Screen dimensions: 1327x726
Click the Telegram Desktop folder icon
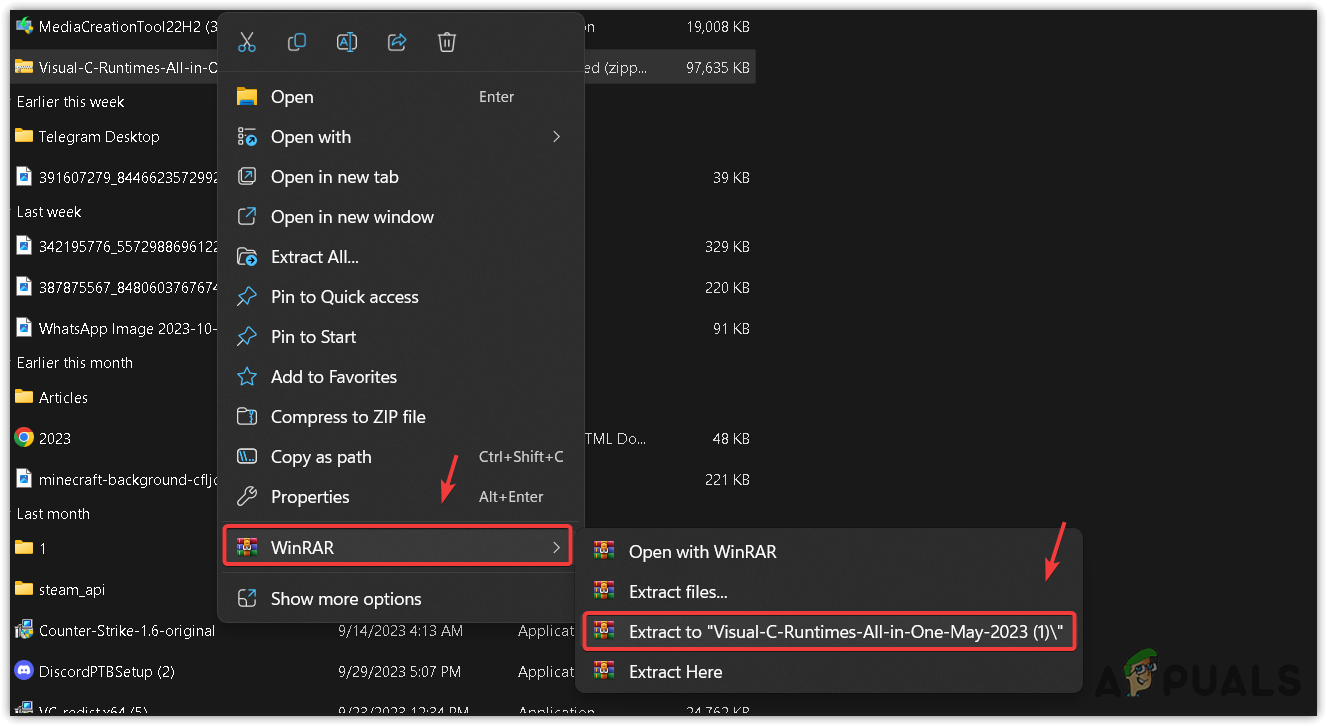coord(24,136)
